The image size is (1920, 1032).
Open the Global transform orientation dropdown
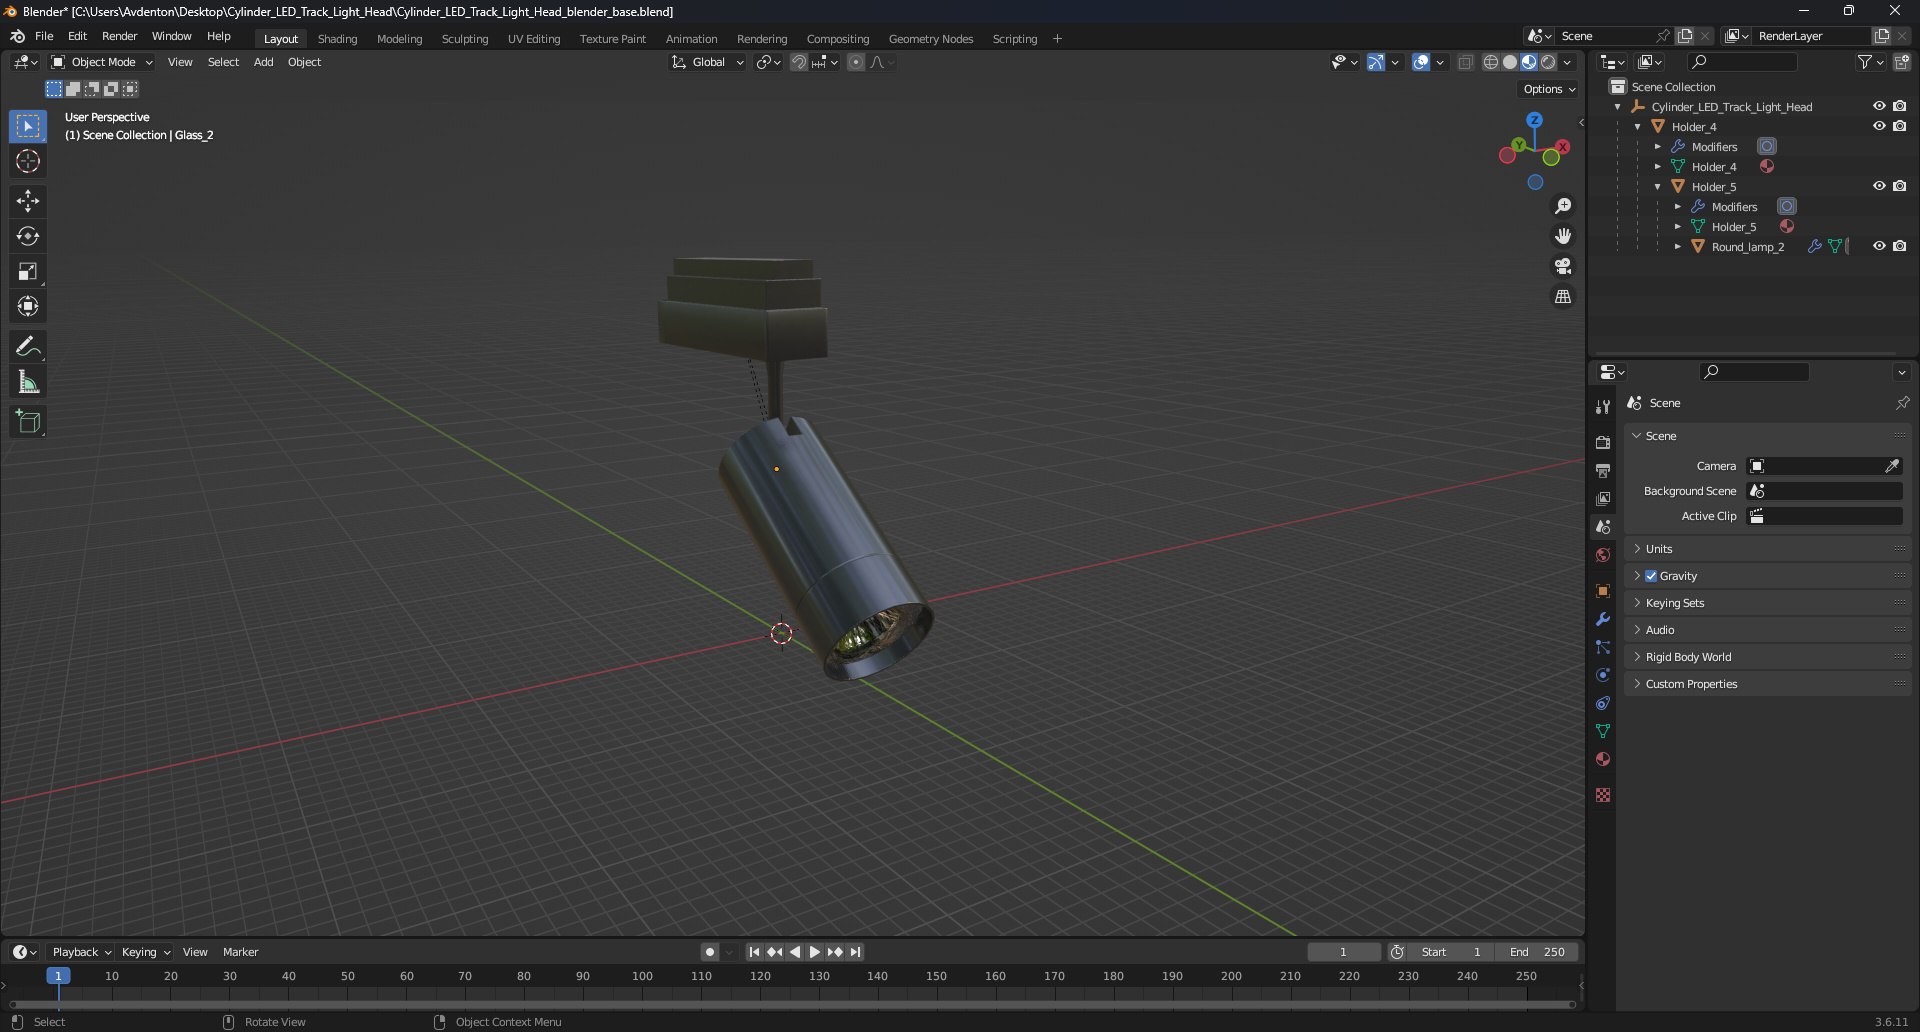(708, 62)
